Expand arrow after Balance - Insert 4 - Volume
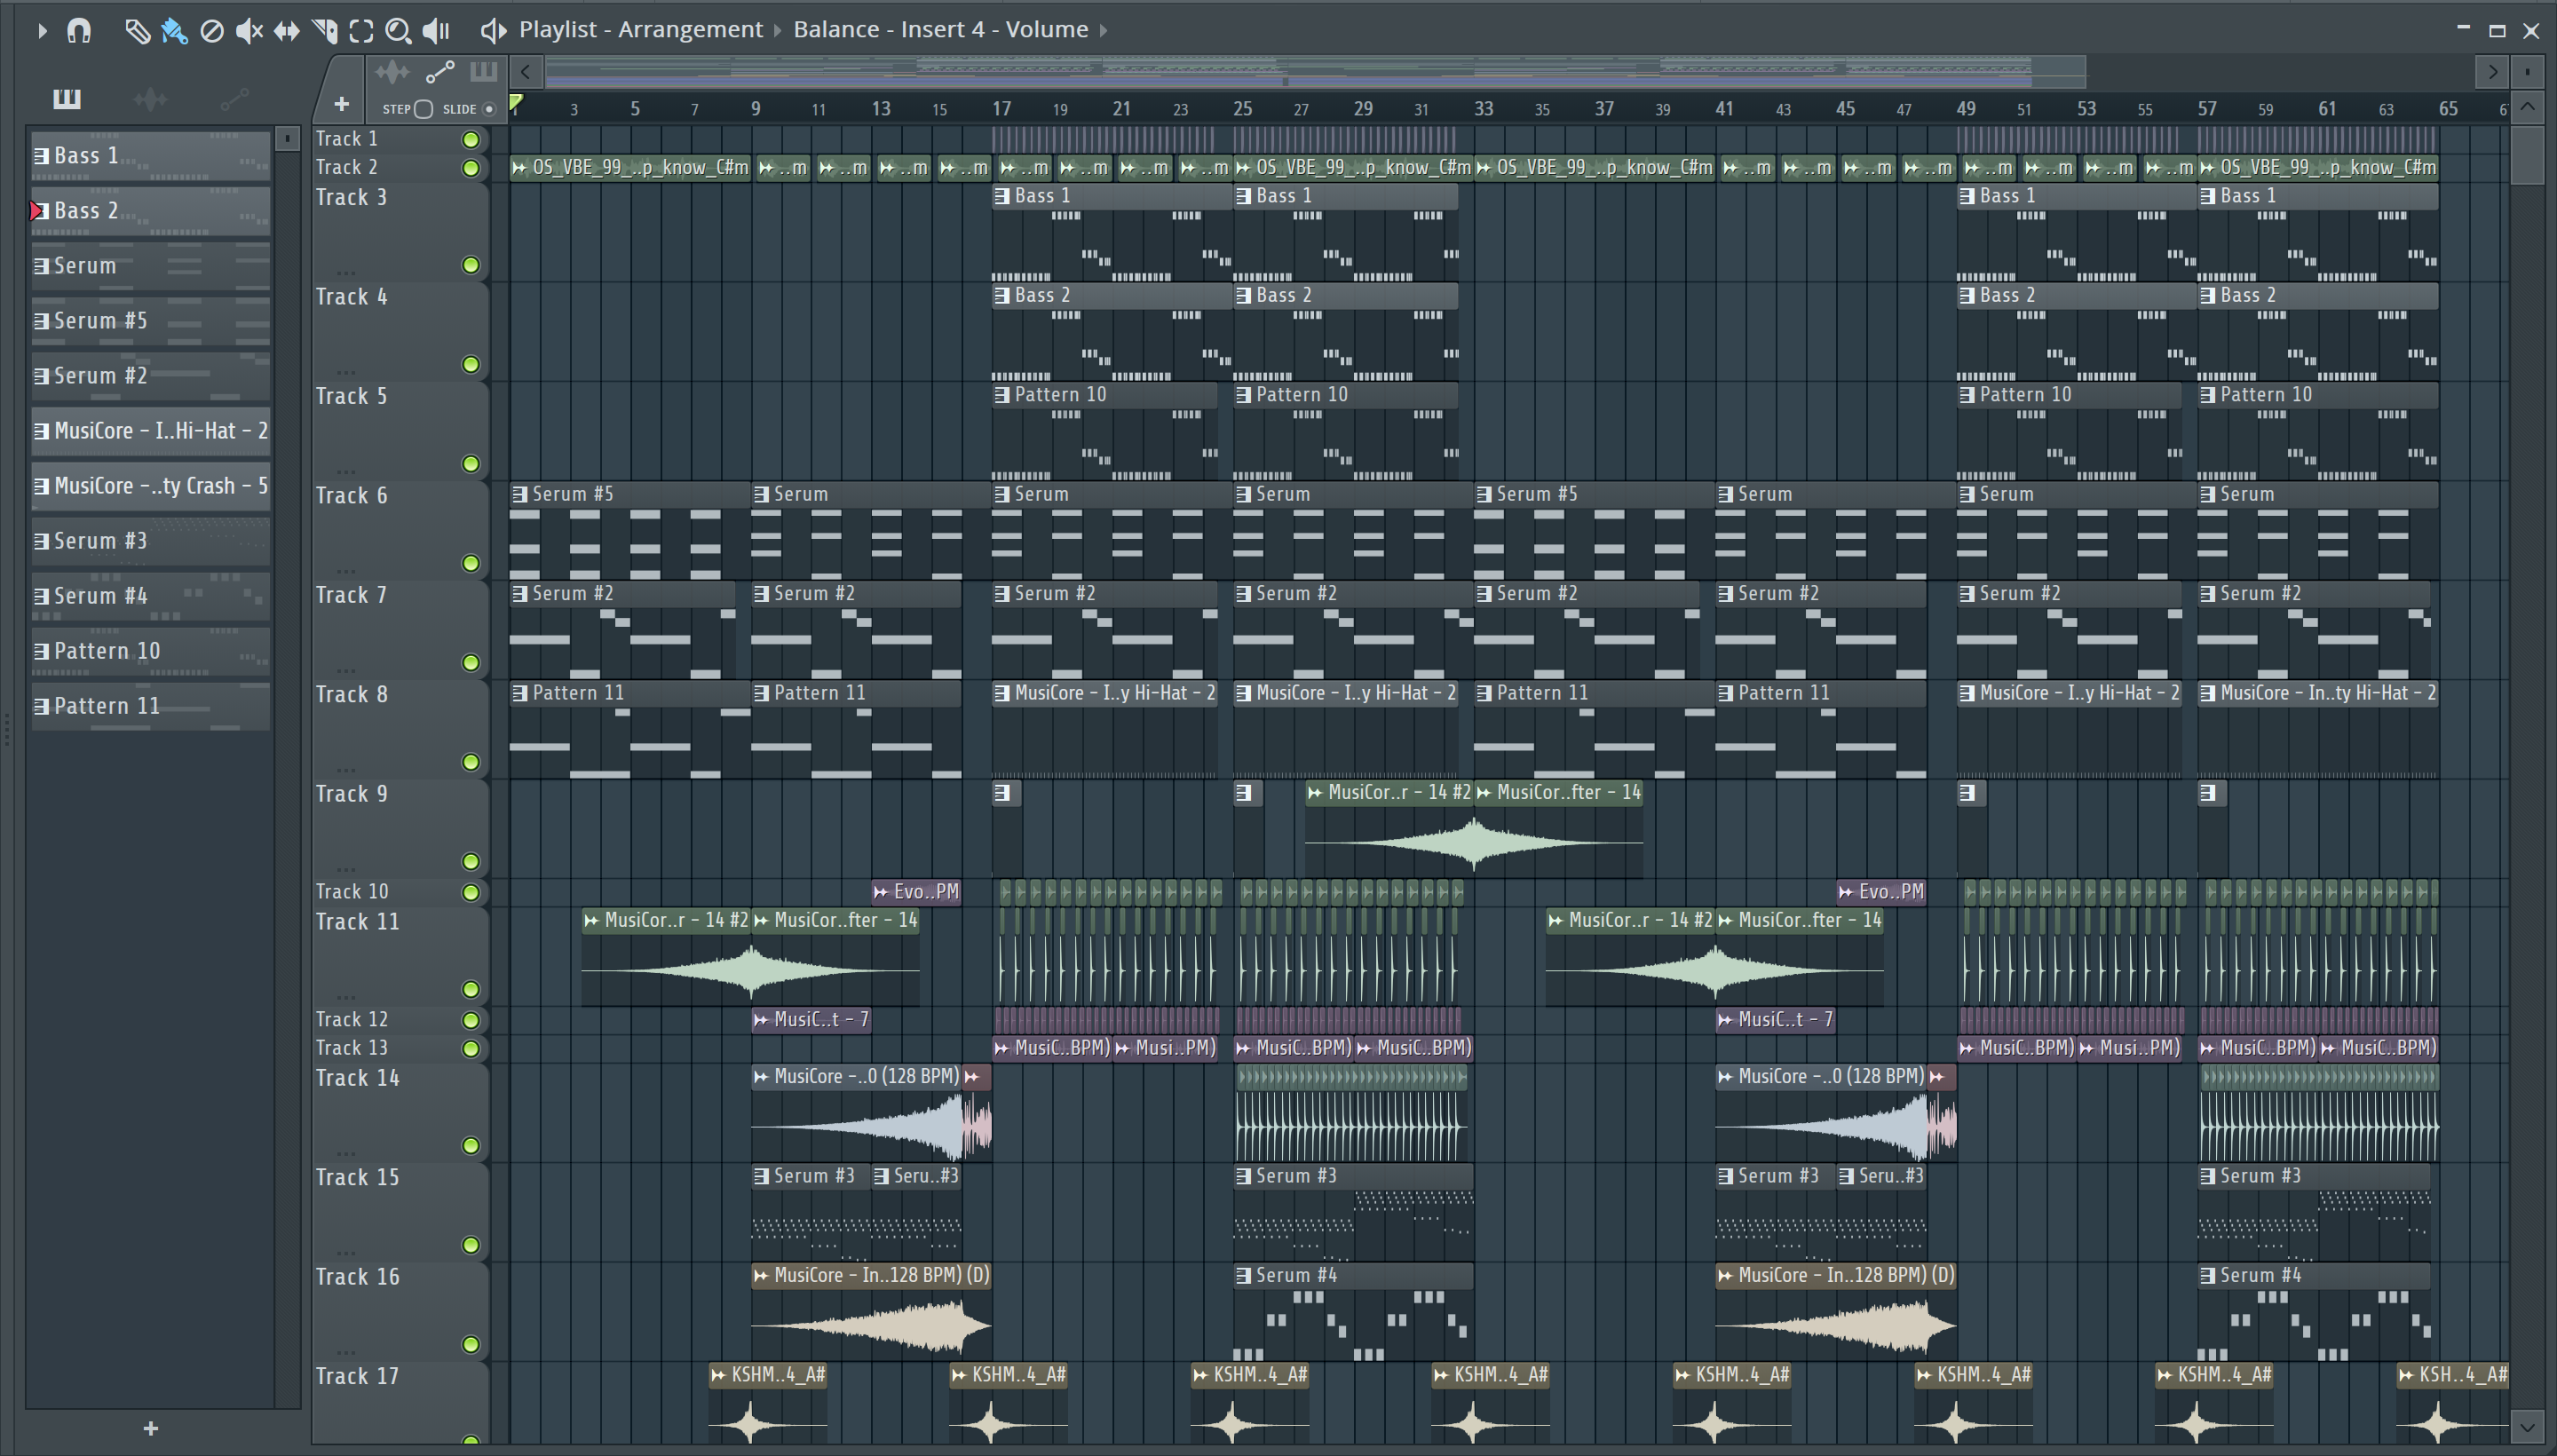 click(1104, 30)
